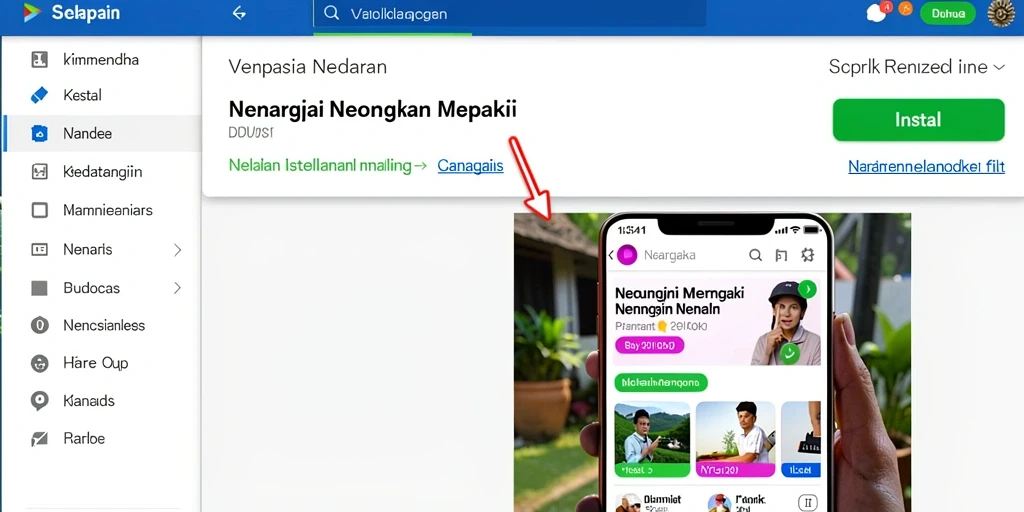Open the profile avatar menu

point(1001,13)
